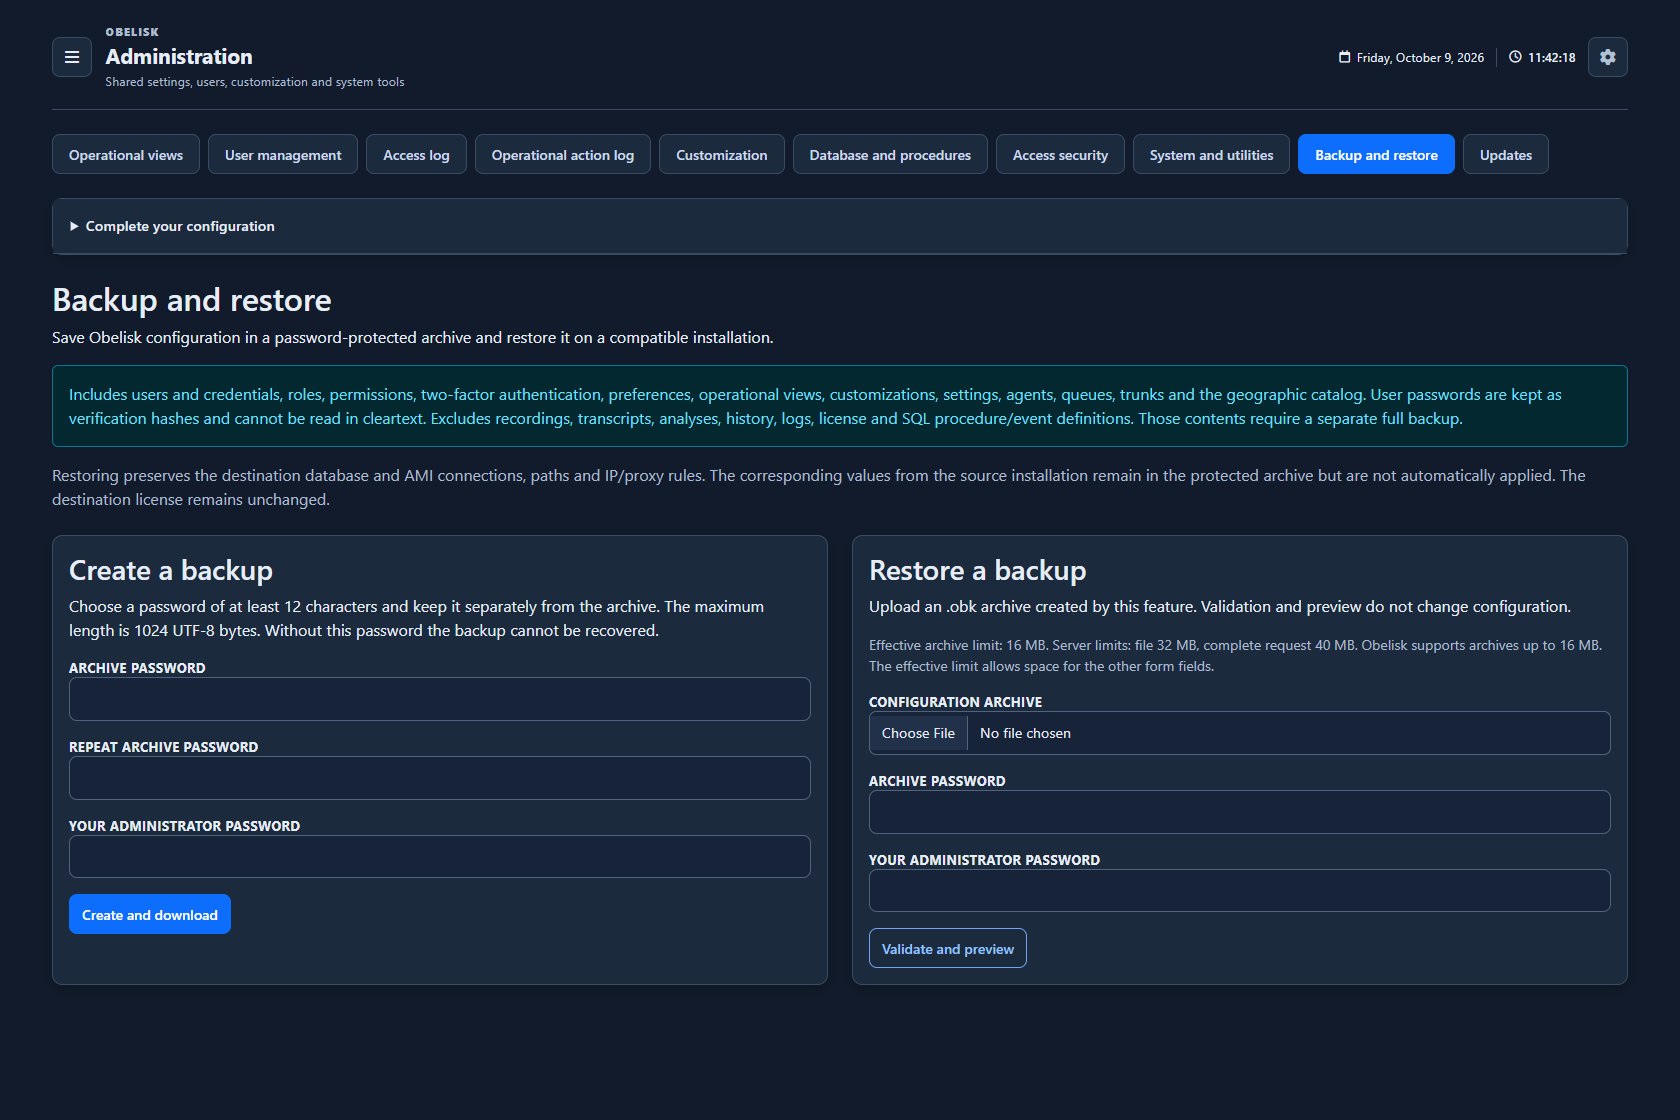Select System and utilities tab
Viewport: 1680px width, 1120px height.
tap(1212, 155)
